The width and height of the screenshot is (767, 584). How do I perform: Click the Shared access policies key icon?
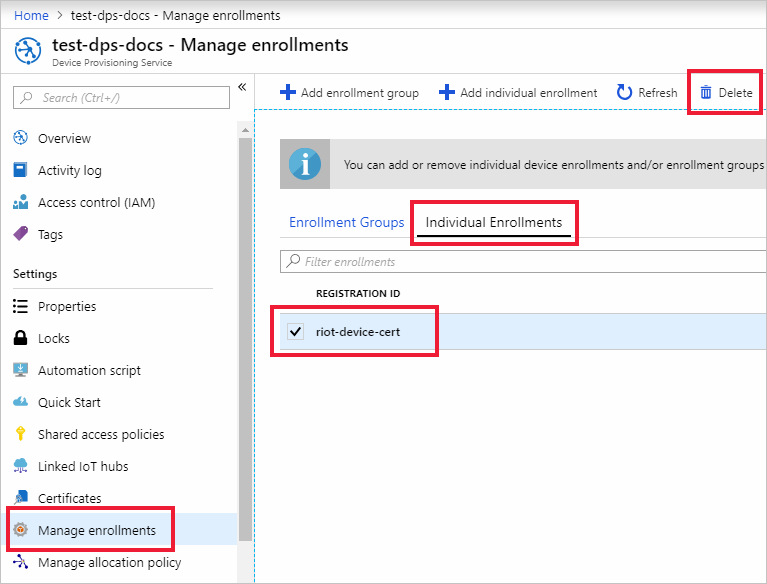[x=21, y=433]
